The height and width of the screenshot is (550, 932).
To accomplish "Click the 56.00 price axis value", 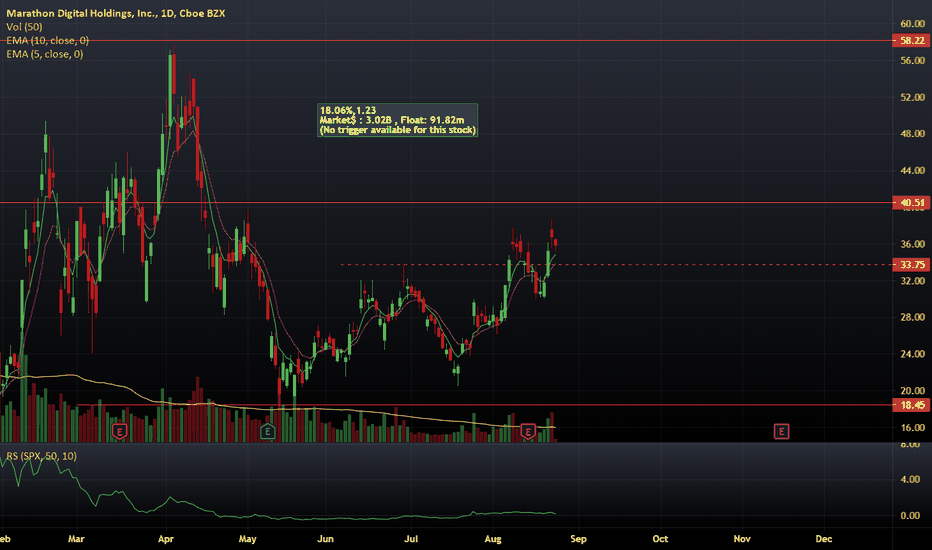I will [912, 61].
